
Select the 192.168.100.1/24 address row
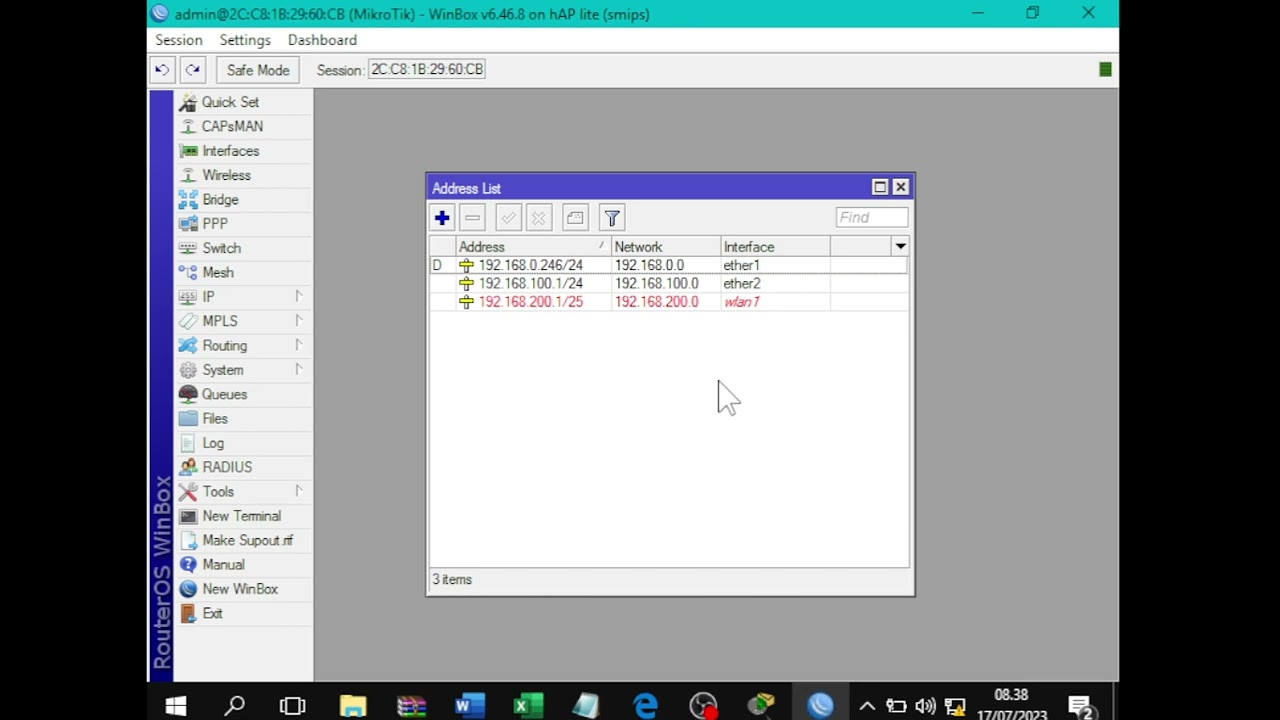pyautogui.click(x=668, y=283)
